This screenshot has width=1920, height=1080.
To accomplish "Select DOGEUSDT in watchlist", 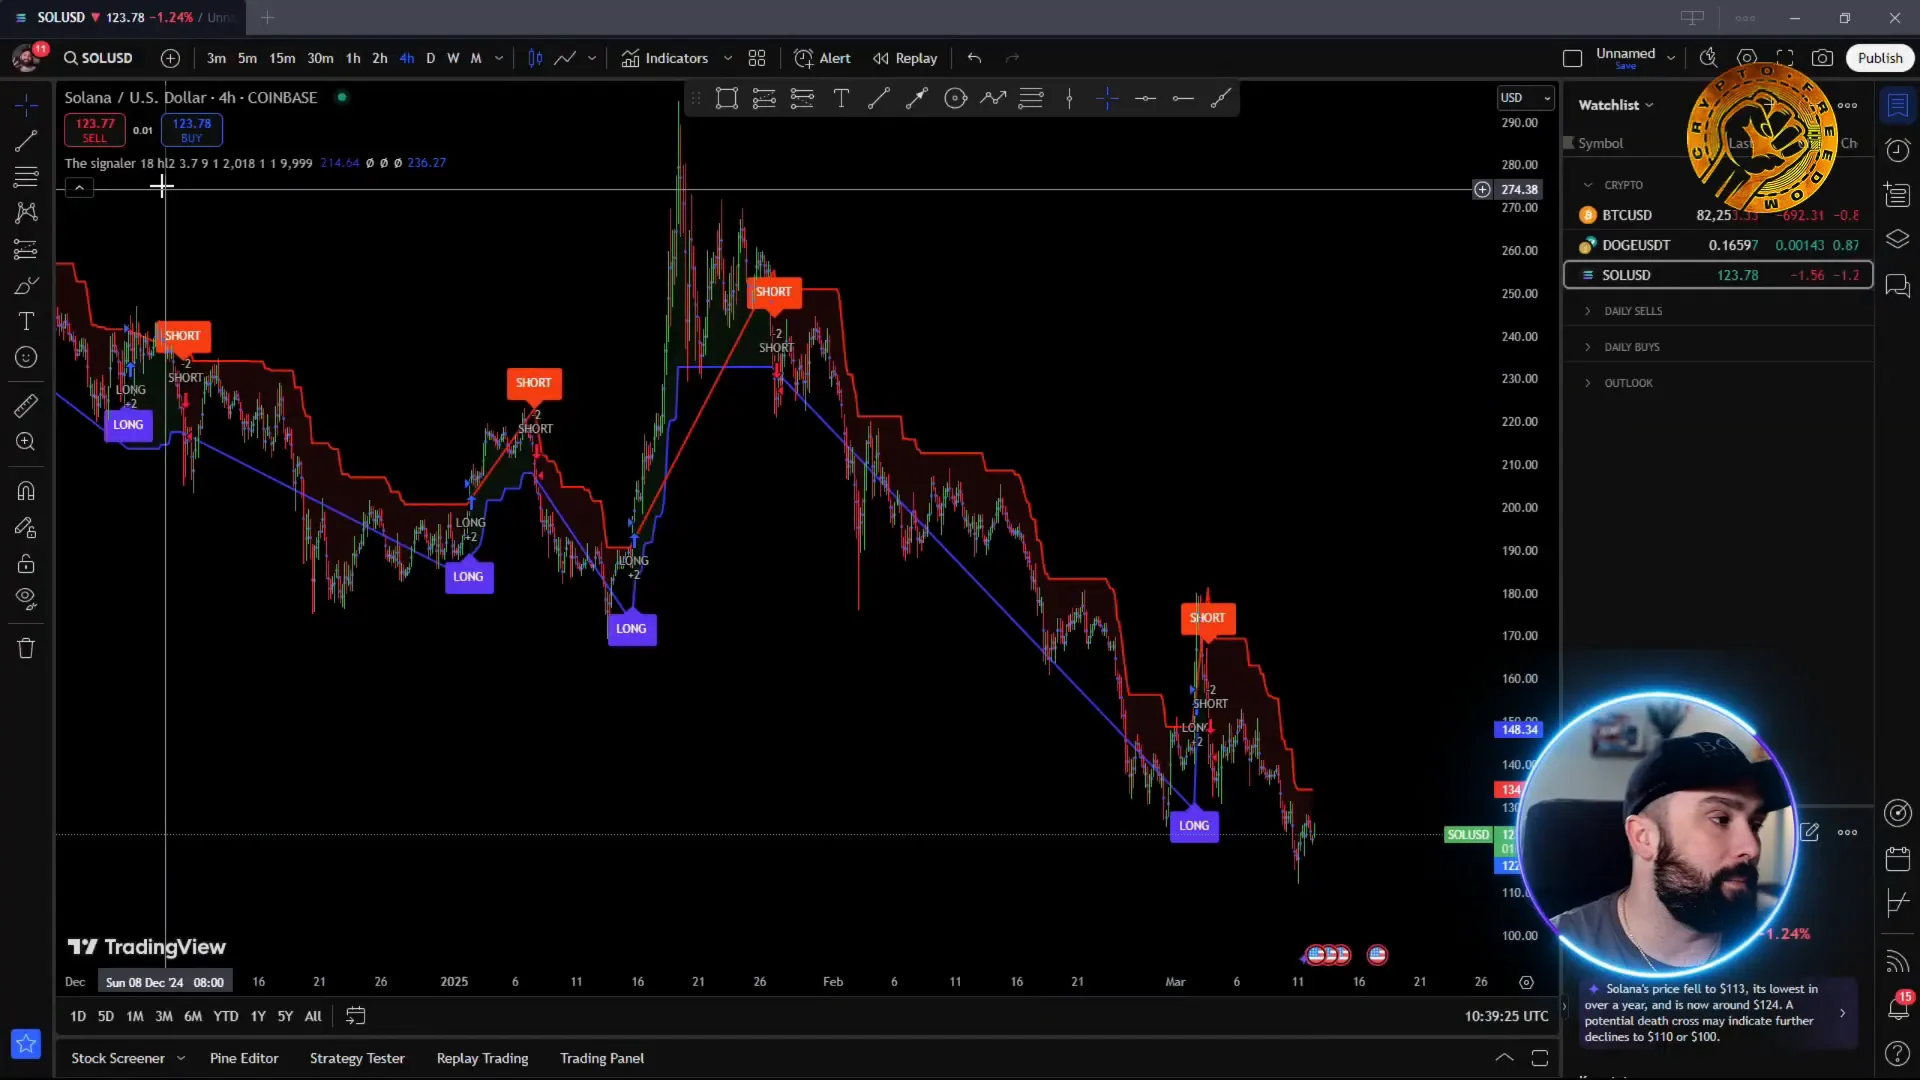I will (1718, 245).
